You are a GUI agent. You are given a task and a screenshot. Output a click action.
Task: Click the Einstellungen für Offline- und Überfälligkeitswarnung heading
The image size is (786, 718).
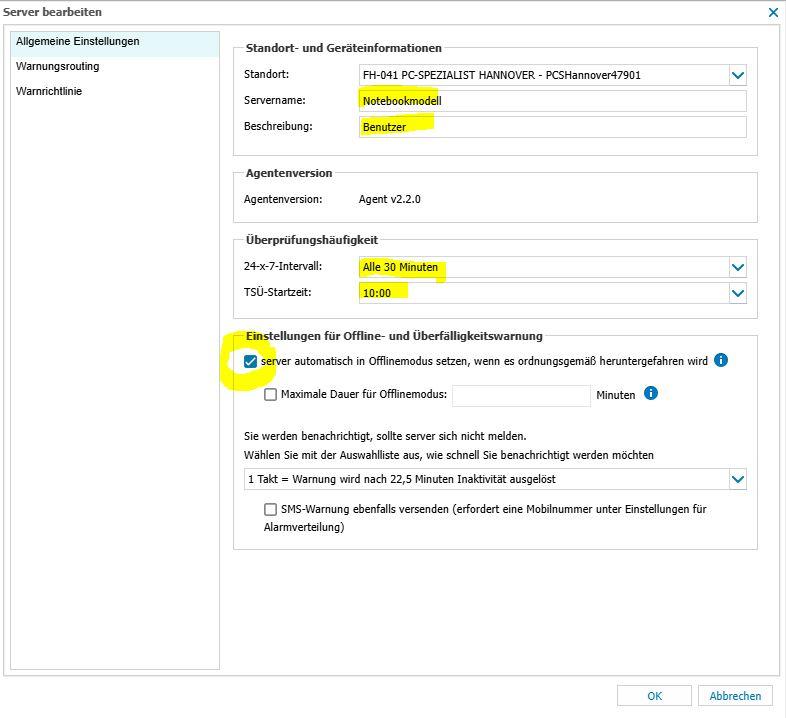(394, 336)
